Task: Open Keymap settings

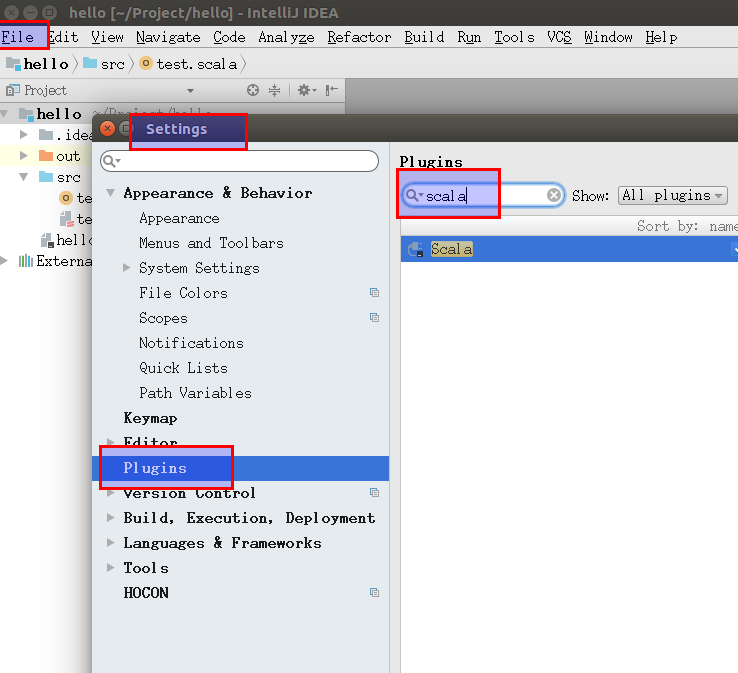Action: coord(150,418)
